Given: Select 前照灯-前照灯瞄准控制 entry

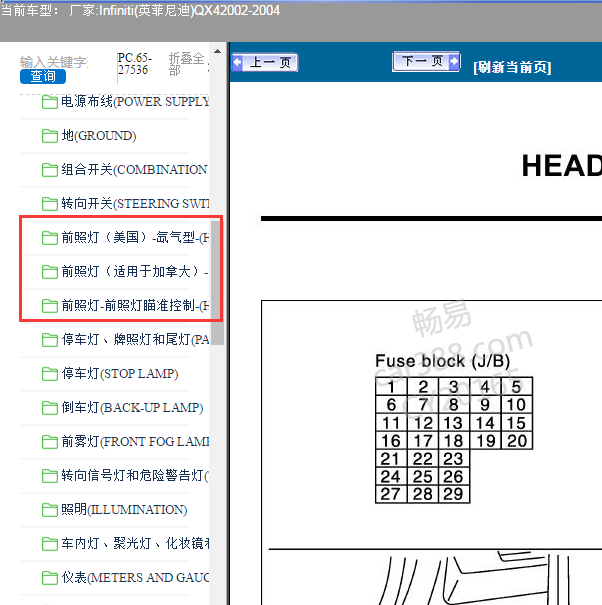Looking at the screenshot, I should (135, 306).
